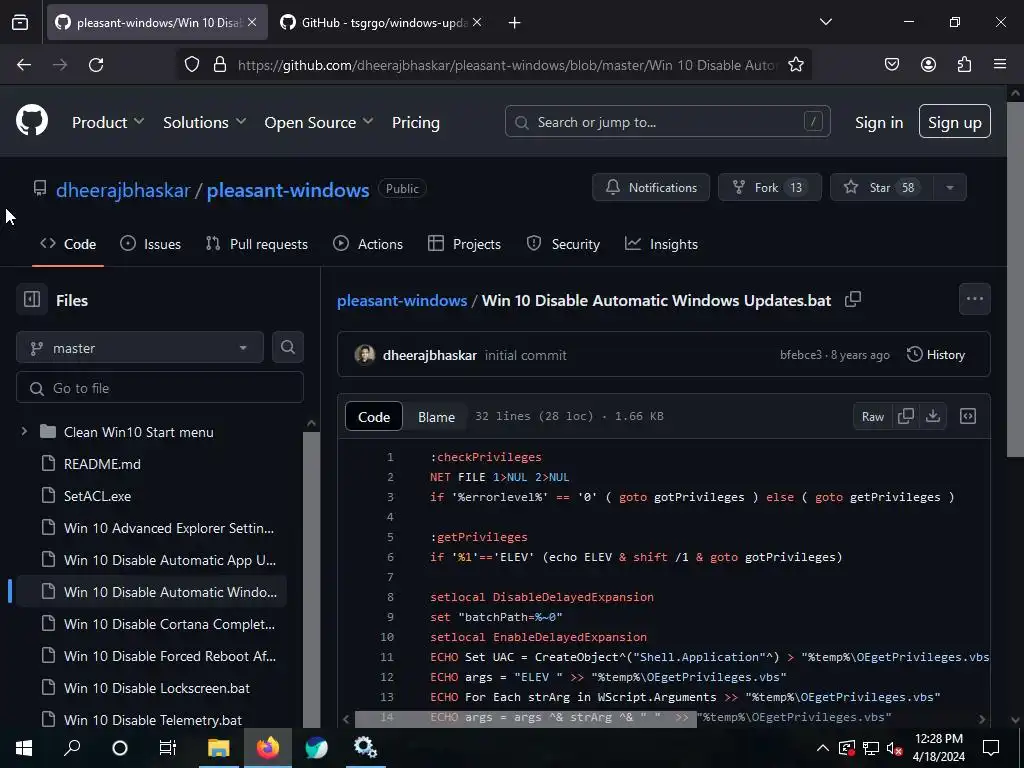Viewport: 1024px width, 768px height.
Task: Open the Actions tab
Action: coord(368,244)
